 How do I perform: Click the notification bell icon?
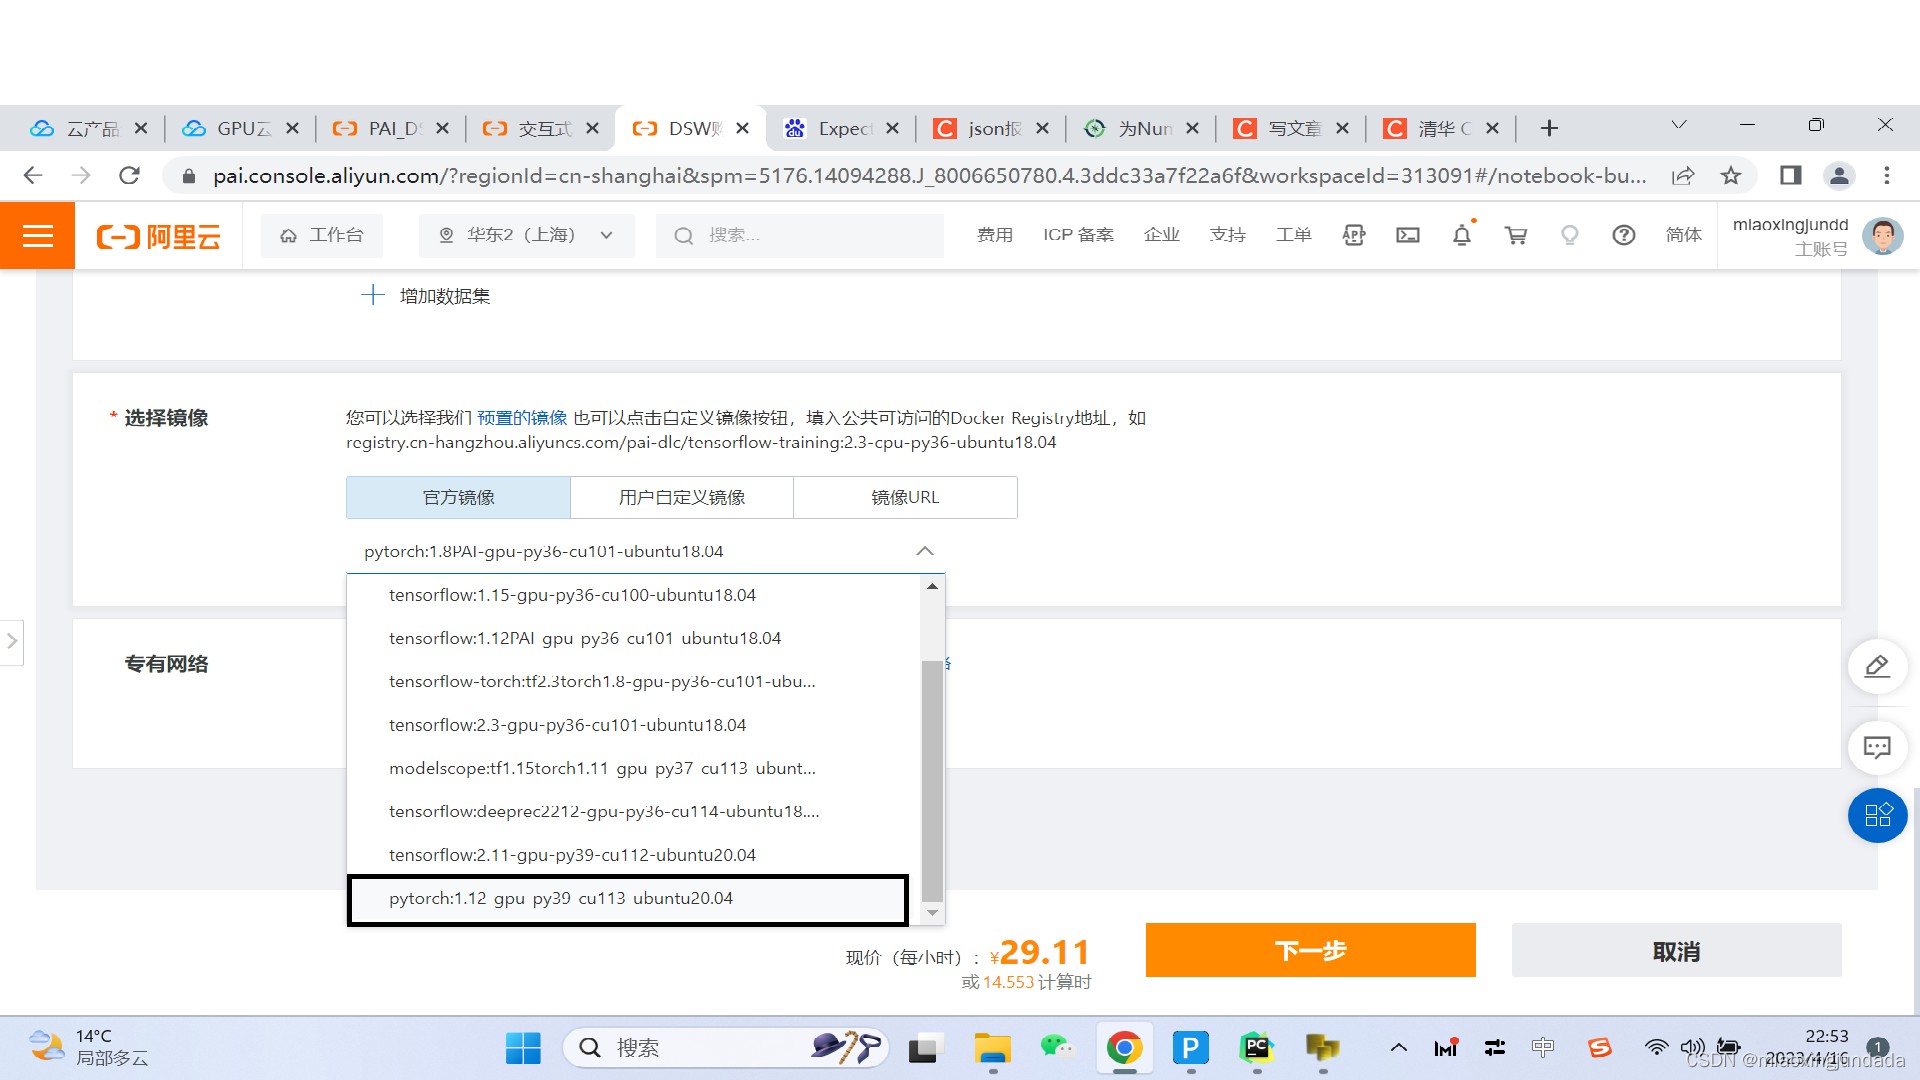pyautogui.click(x=1461, y=235)
